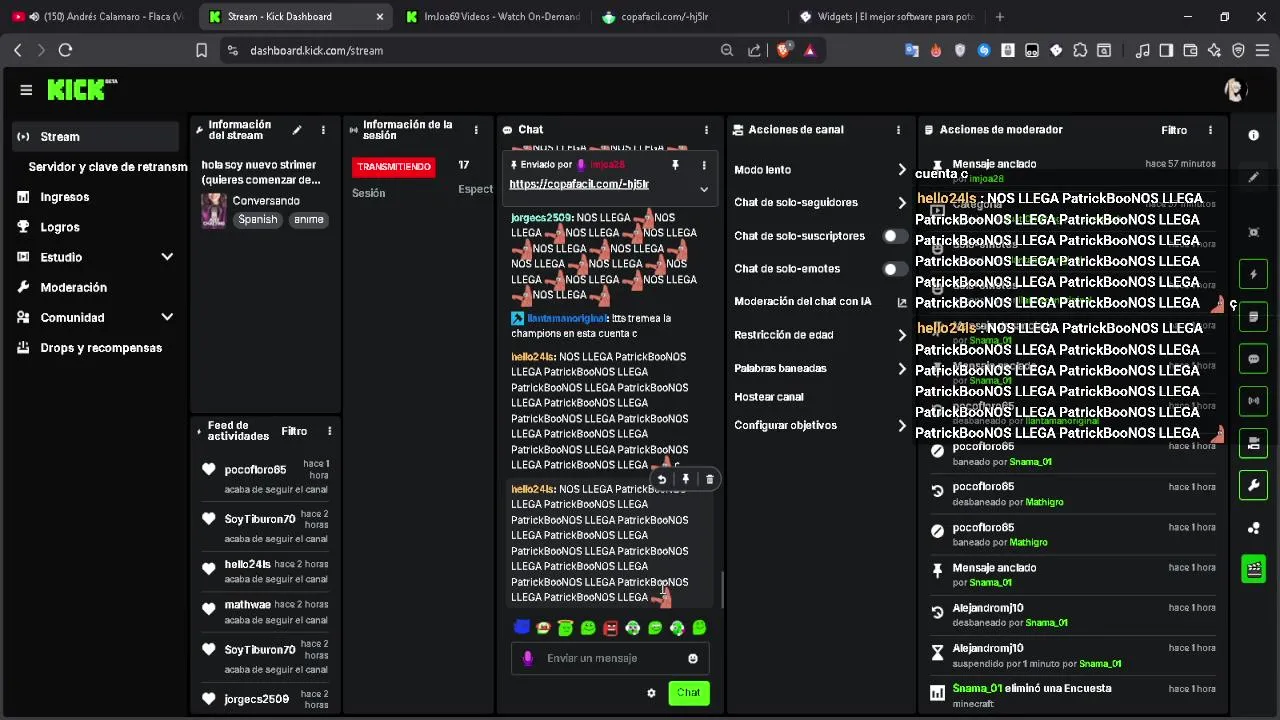Open Información del stream panel options menu
Image resolution: width=1280 pixels, height=720 pixels.
tap(323, 130)
